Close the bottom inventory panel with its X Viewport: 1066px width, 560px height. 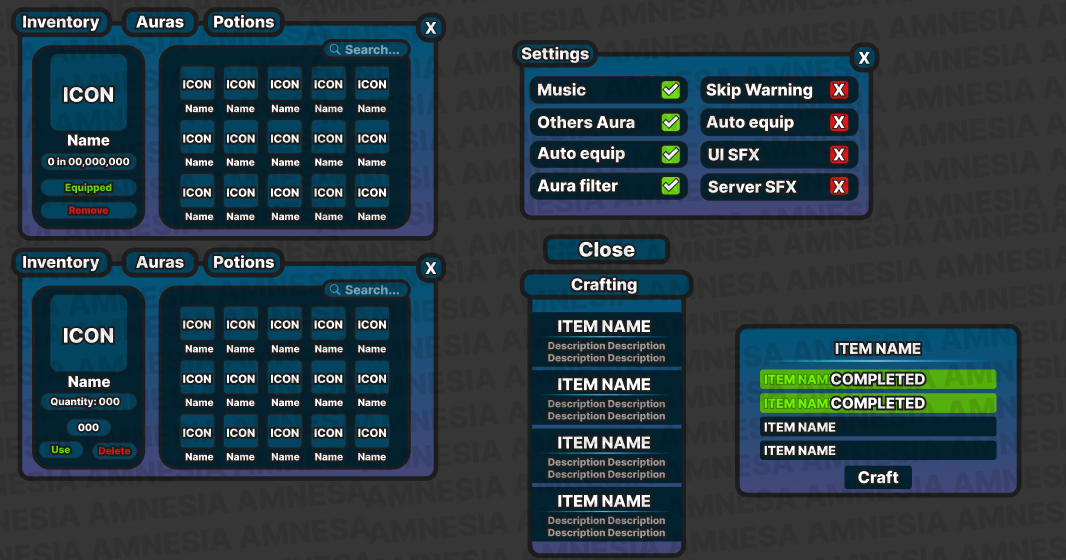tap(430, 268)
